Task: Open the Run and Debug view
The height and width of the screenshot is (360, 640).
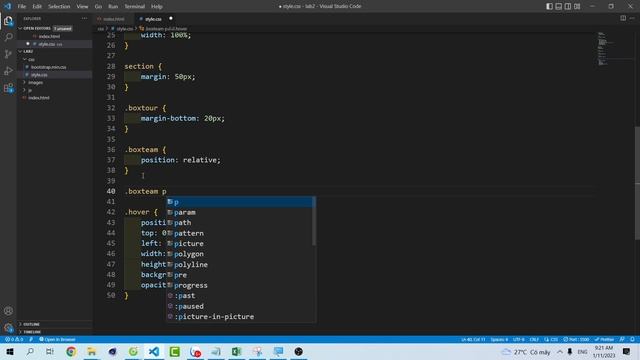Action: click(8, 71)
